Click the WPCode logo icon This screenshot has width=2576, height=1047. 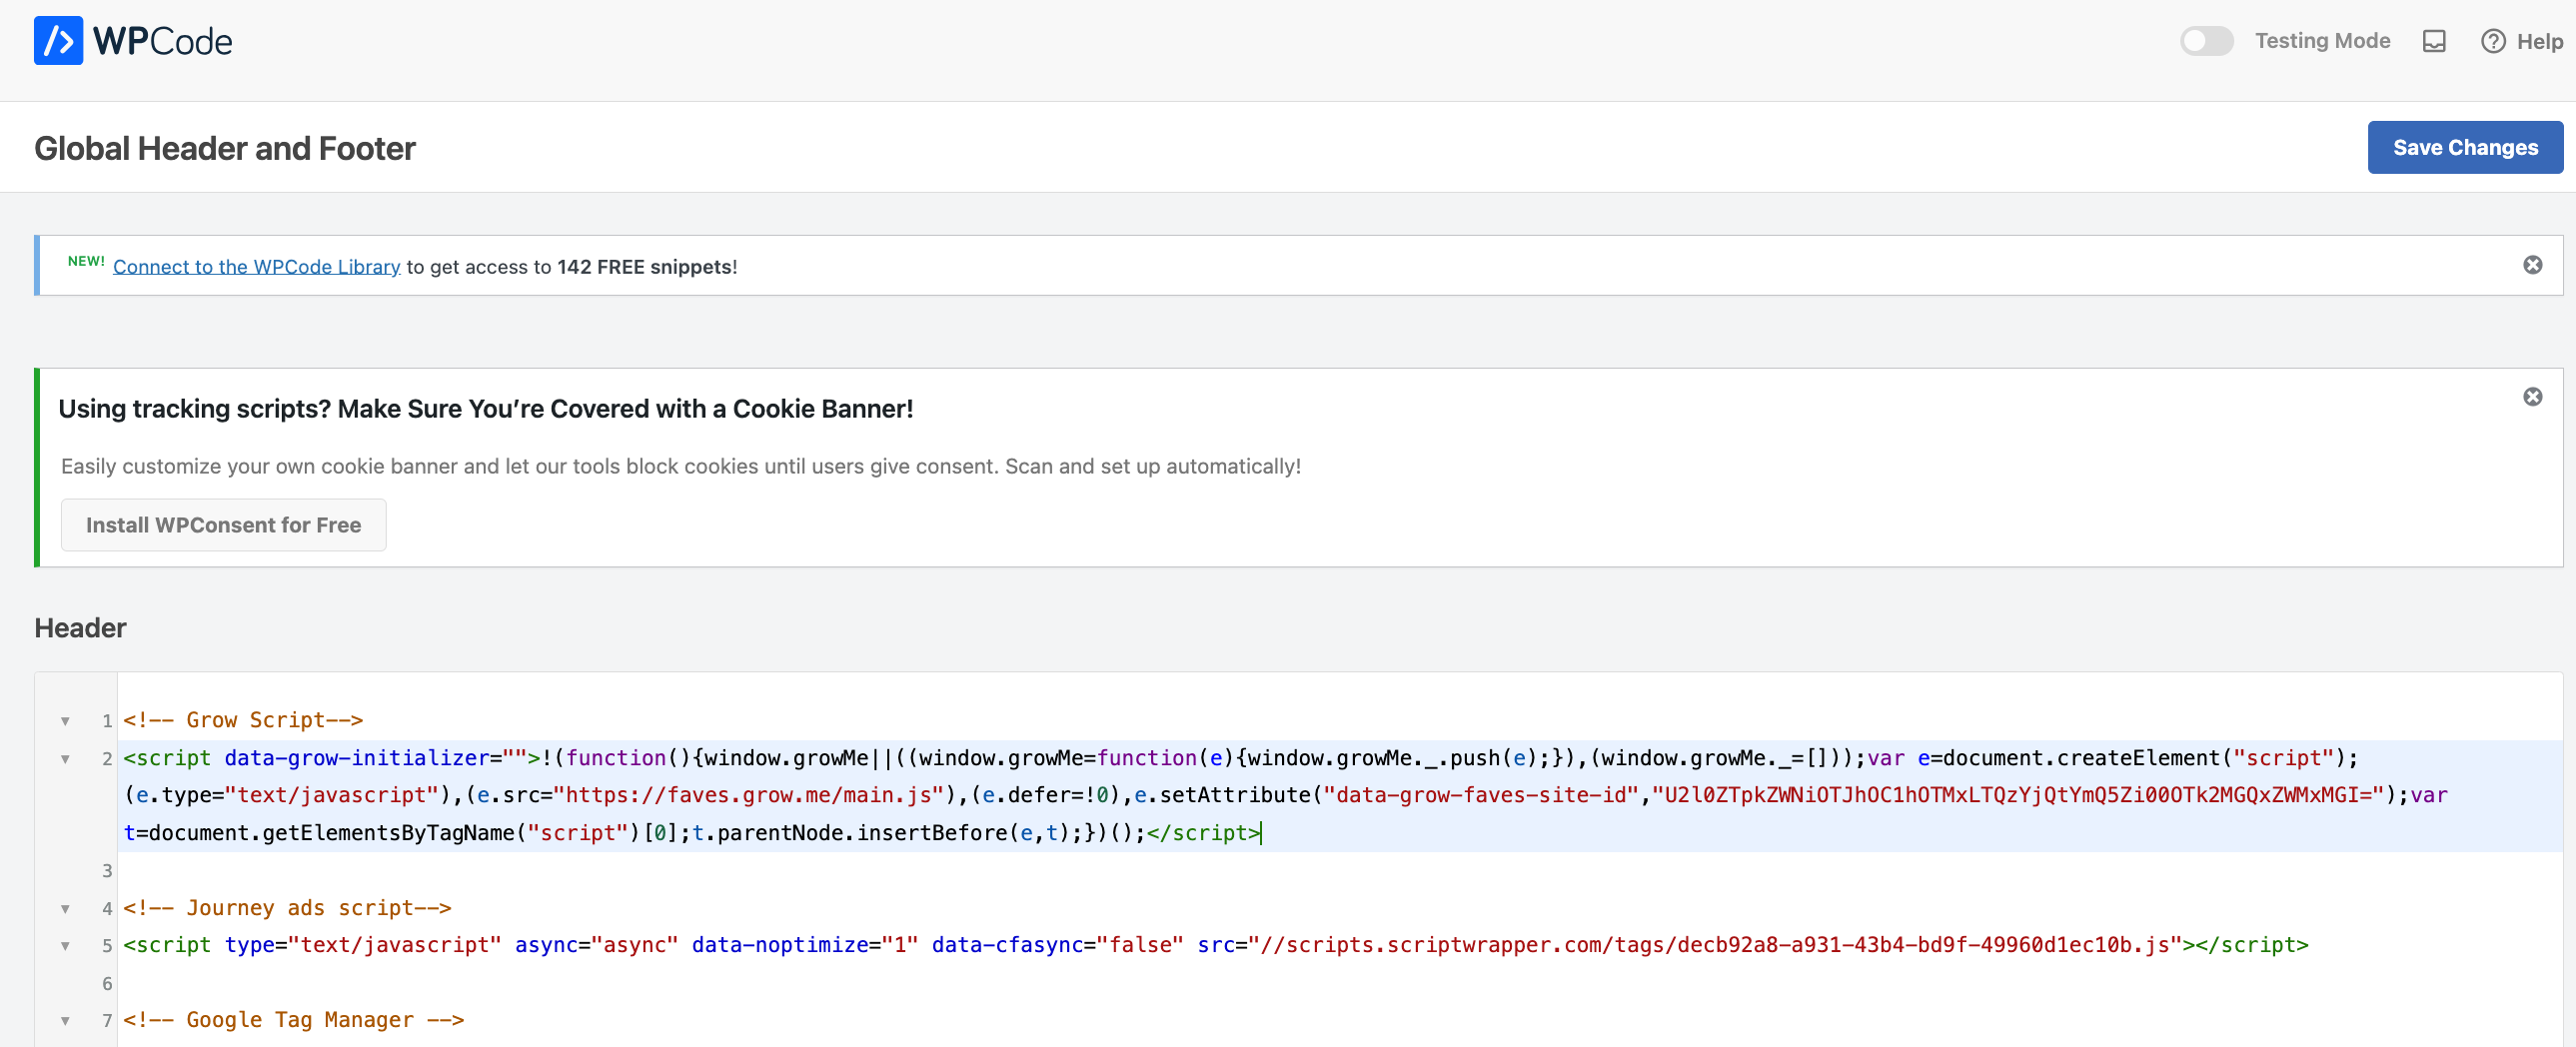(x=58, y=41)
